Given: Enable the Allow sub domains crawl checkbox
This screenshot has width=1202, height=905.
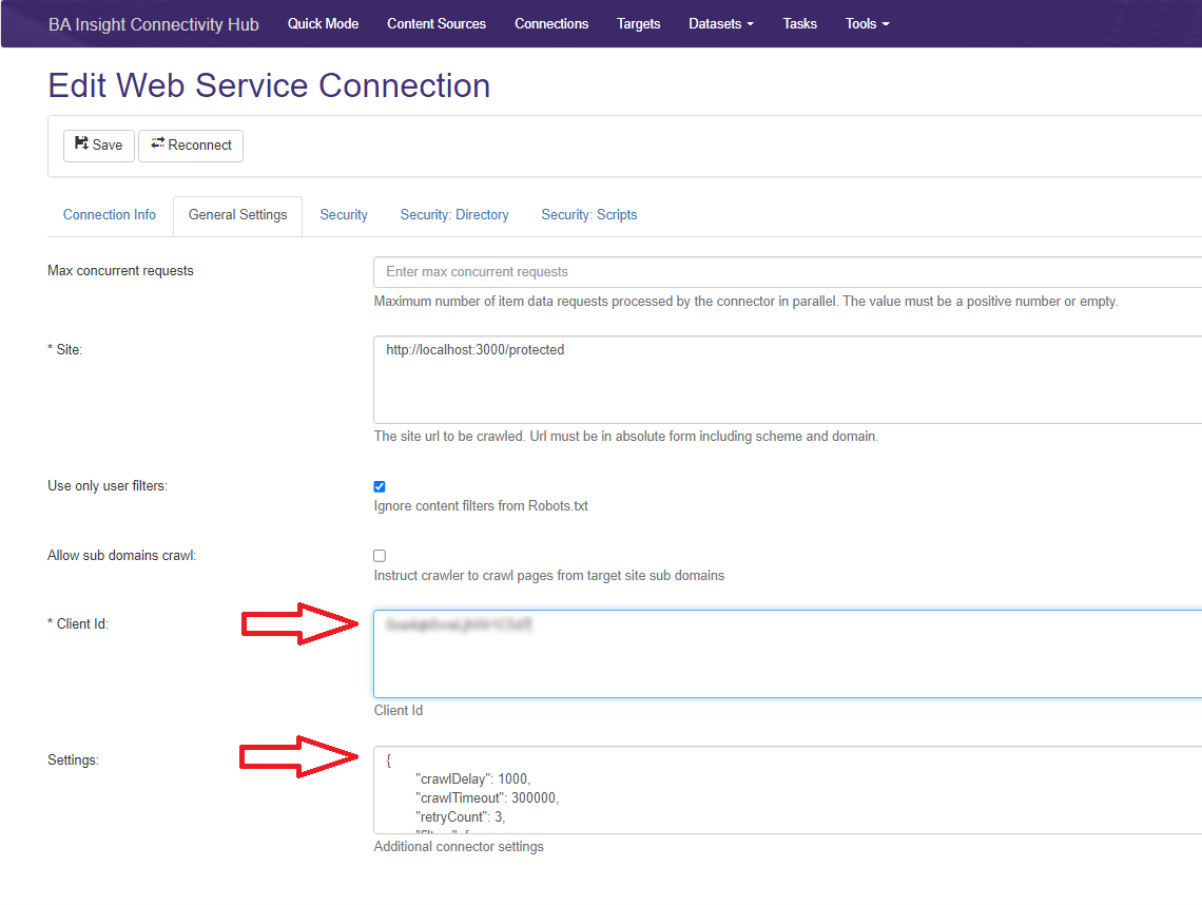Looking at the screenshot, I should coord(379,556).
